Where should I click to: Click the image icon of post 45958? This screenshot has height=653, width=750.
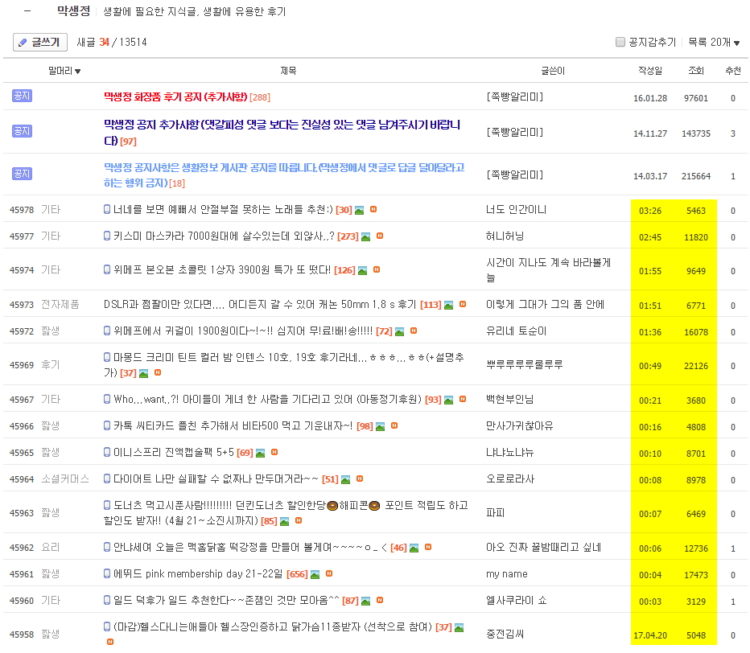click(459, 627)
